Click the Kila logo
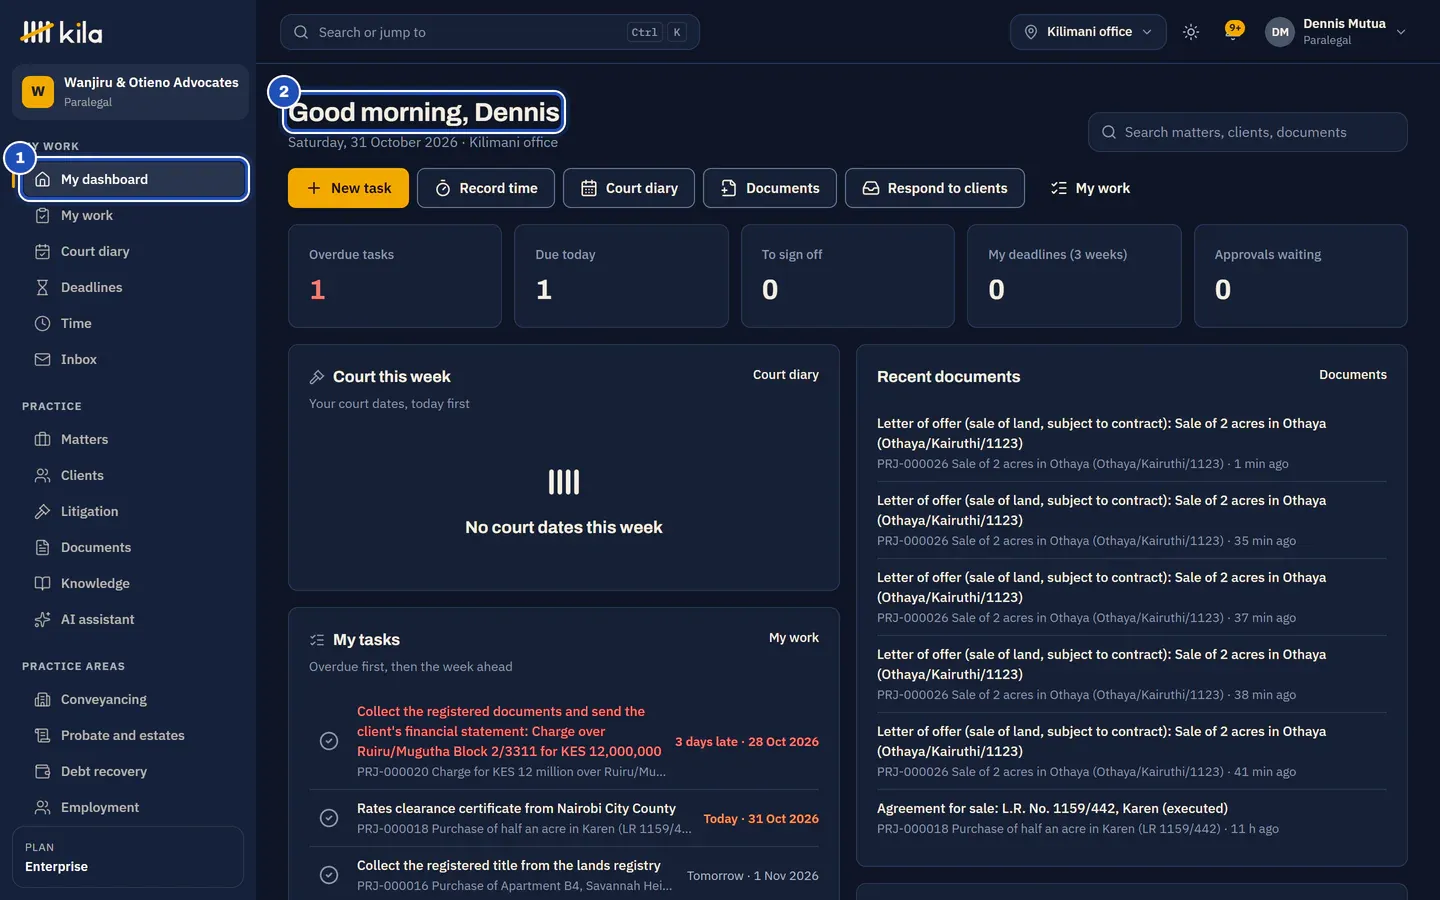1440x900 pixels. [61, 32]
